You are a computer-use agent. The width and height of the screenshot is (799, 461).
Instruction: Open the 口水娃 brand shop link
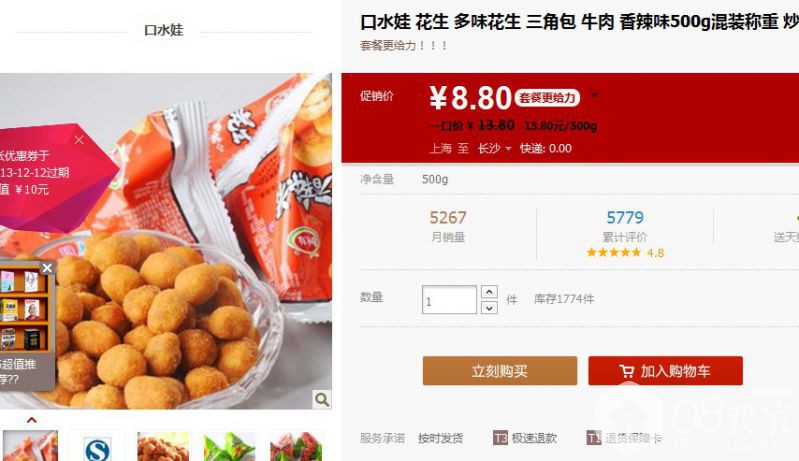tap(164, 30)
